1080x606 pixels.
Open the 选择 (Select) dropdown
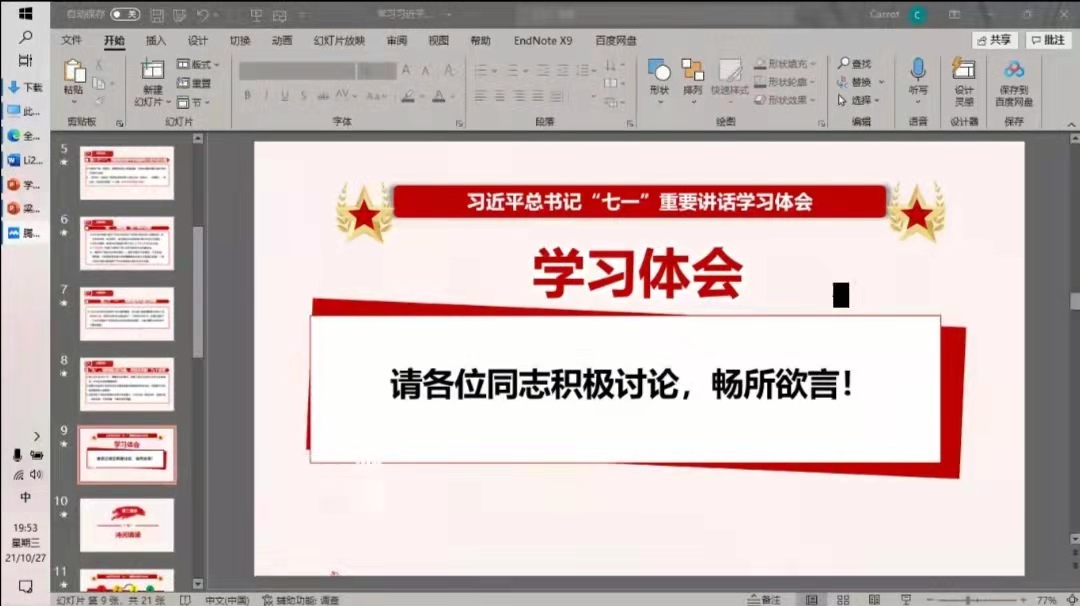858,100
